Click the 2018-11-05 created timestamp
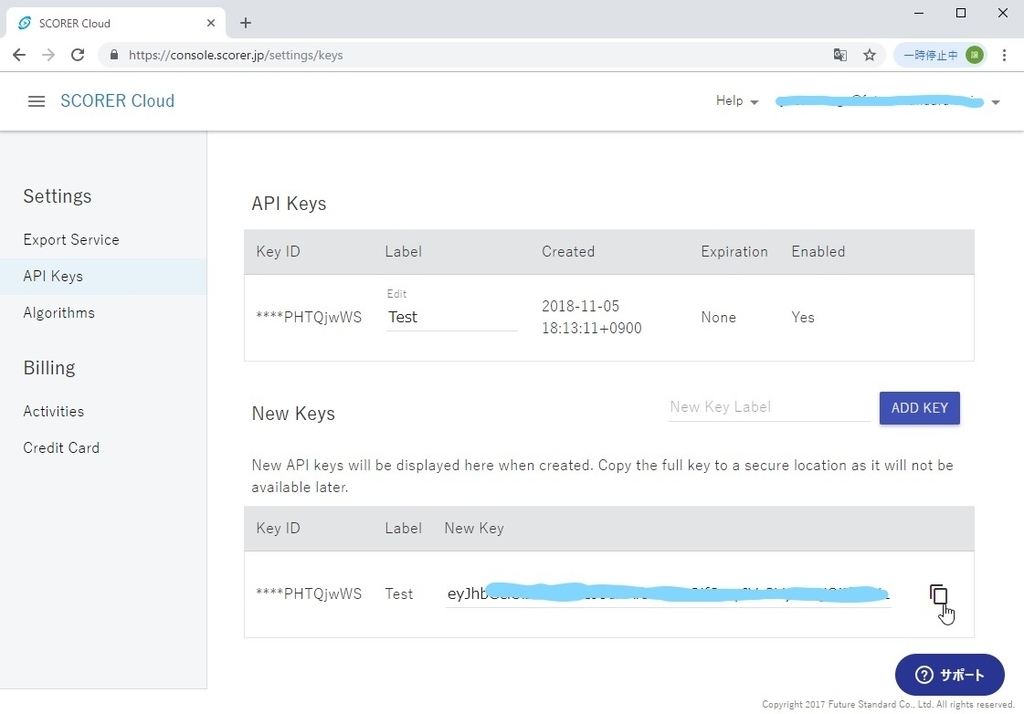1024x714 pixels. (592, 317)
